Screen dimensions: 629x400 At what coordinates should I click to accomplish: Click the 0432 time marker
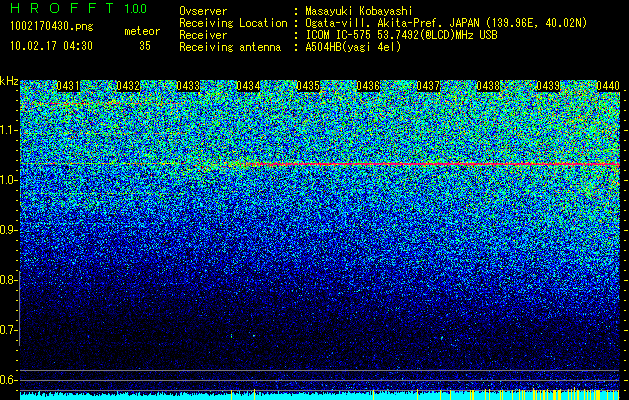click(128, 86)
